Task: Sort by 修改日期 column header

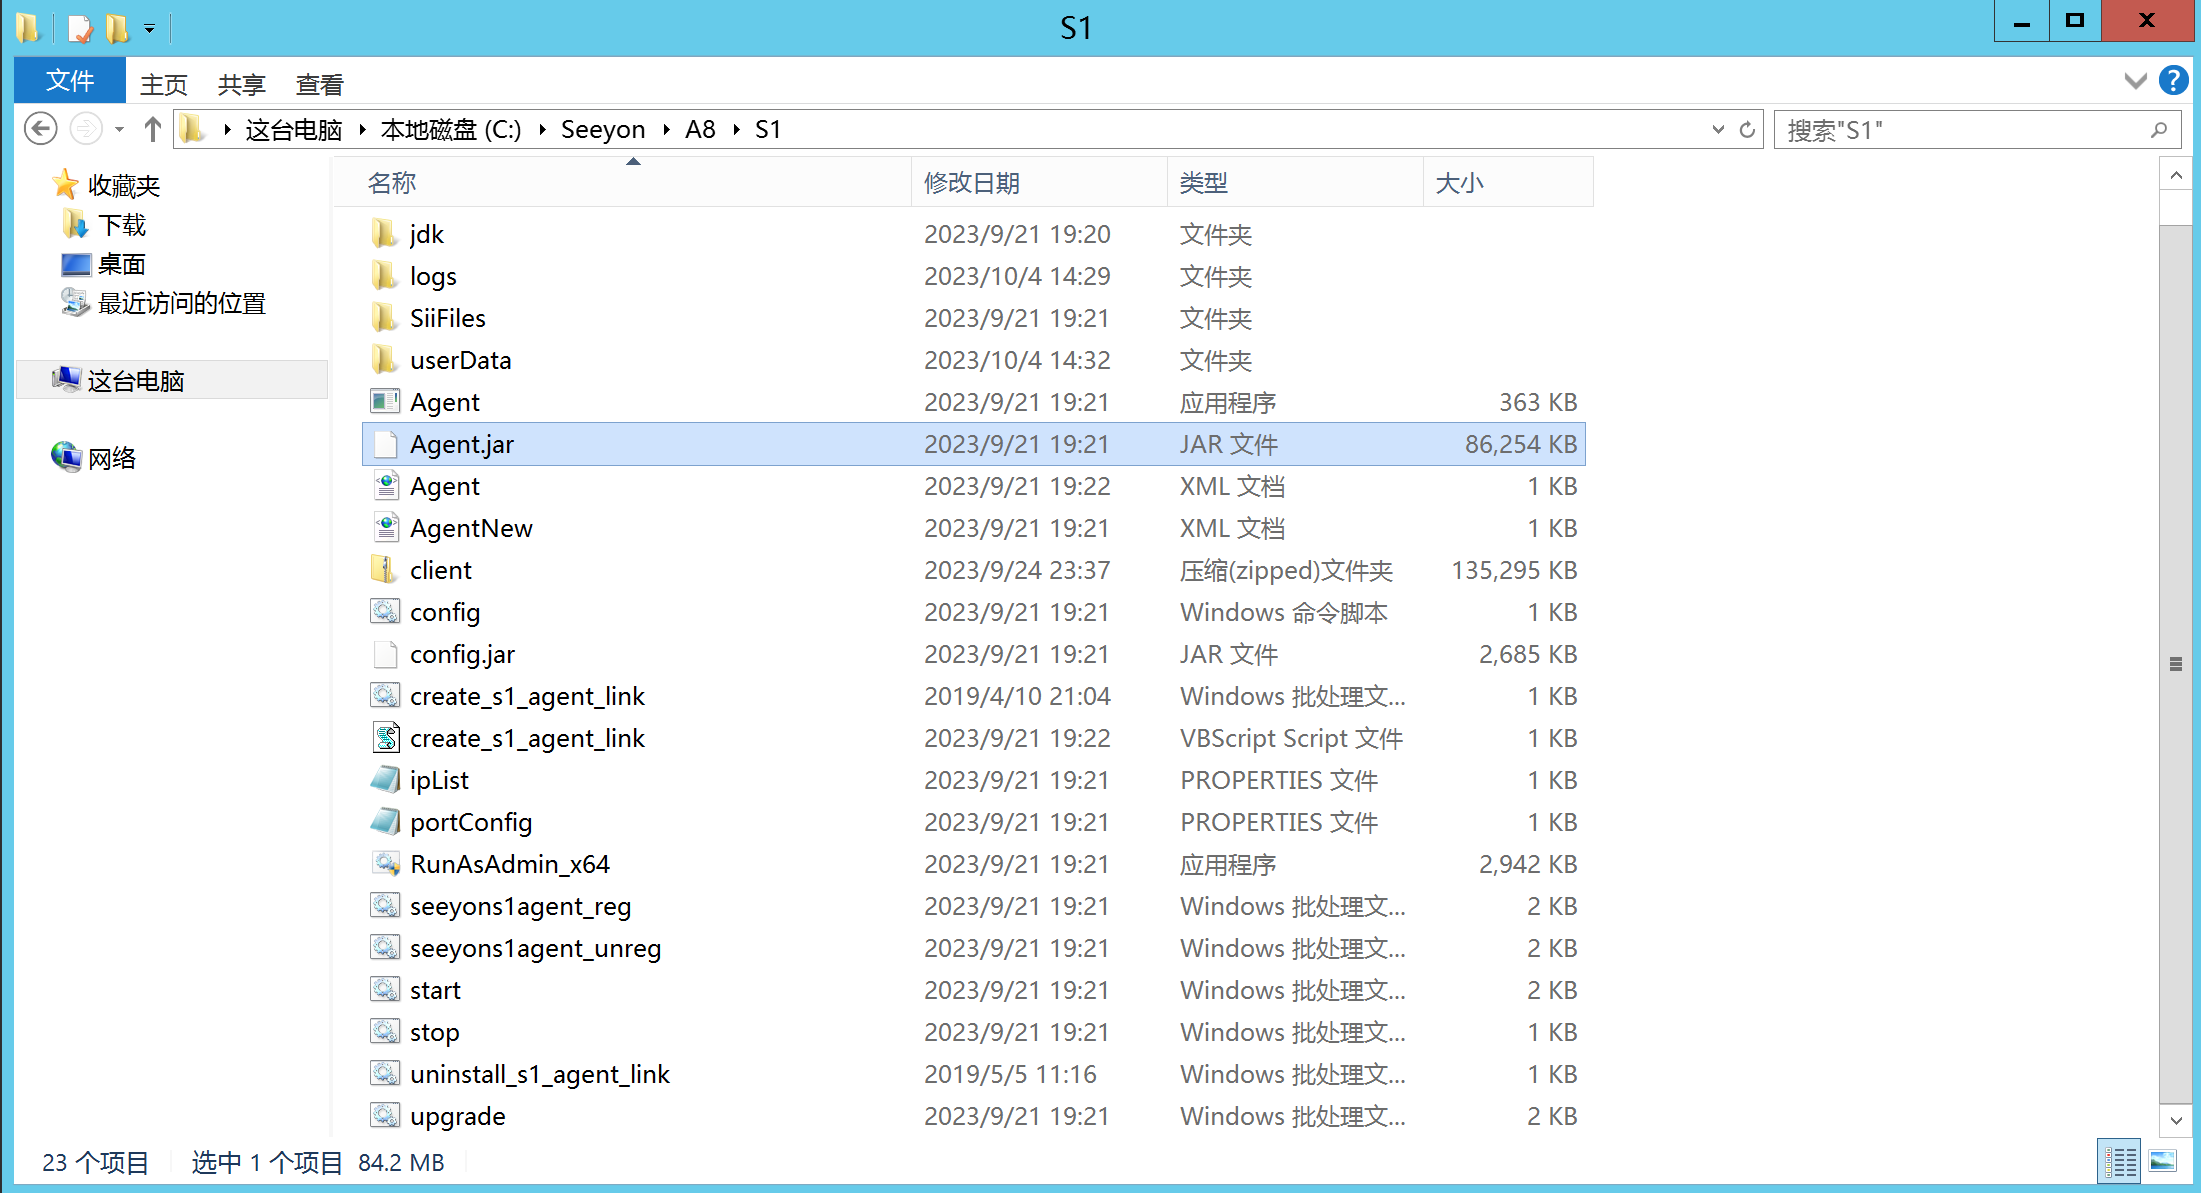Action: click(971, 183)
